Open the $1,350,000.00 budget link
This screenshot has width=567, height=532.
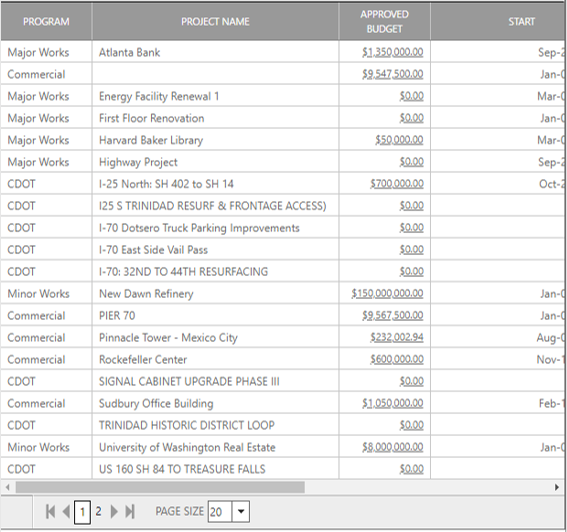[393, 52]
